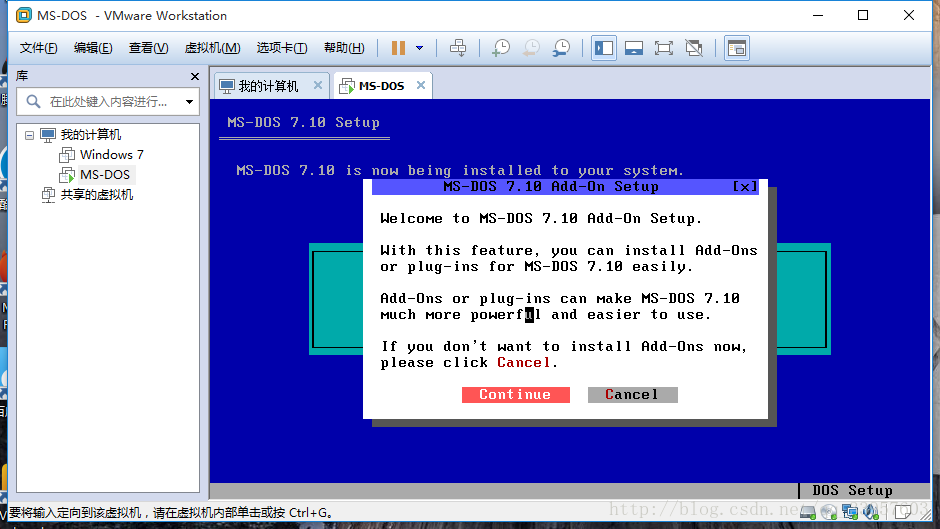The height and width of the screenshot is (529, 940).
Task: Open the 帮助(H) menu
Action: [x=344, y=48]
